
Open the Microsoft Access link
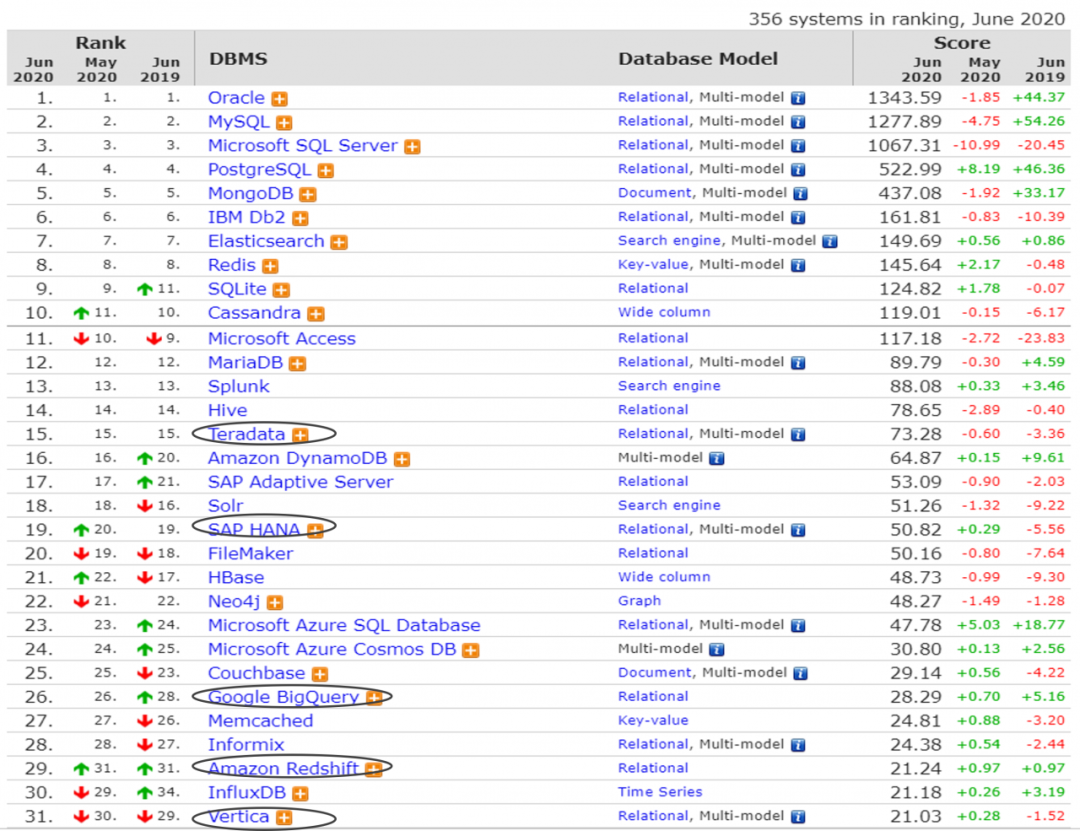(x=282, y=339)
